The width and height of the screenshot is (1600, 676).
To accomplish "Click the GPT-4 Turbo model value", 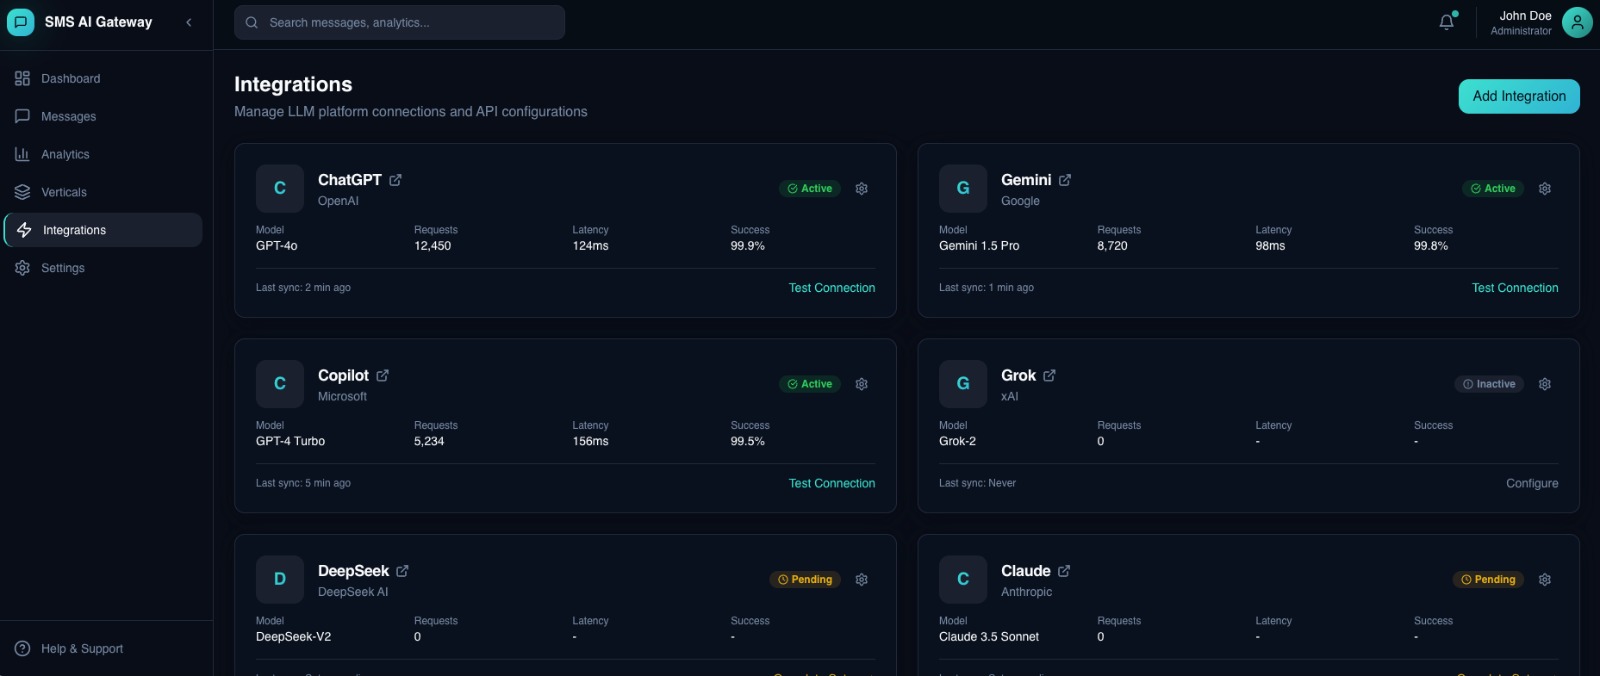I will pos(290,441).
